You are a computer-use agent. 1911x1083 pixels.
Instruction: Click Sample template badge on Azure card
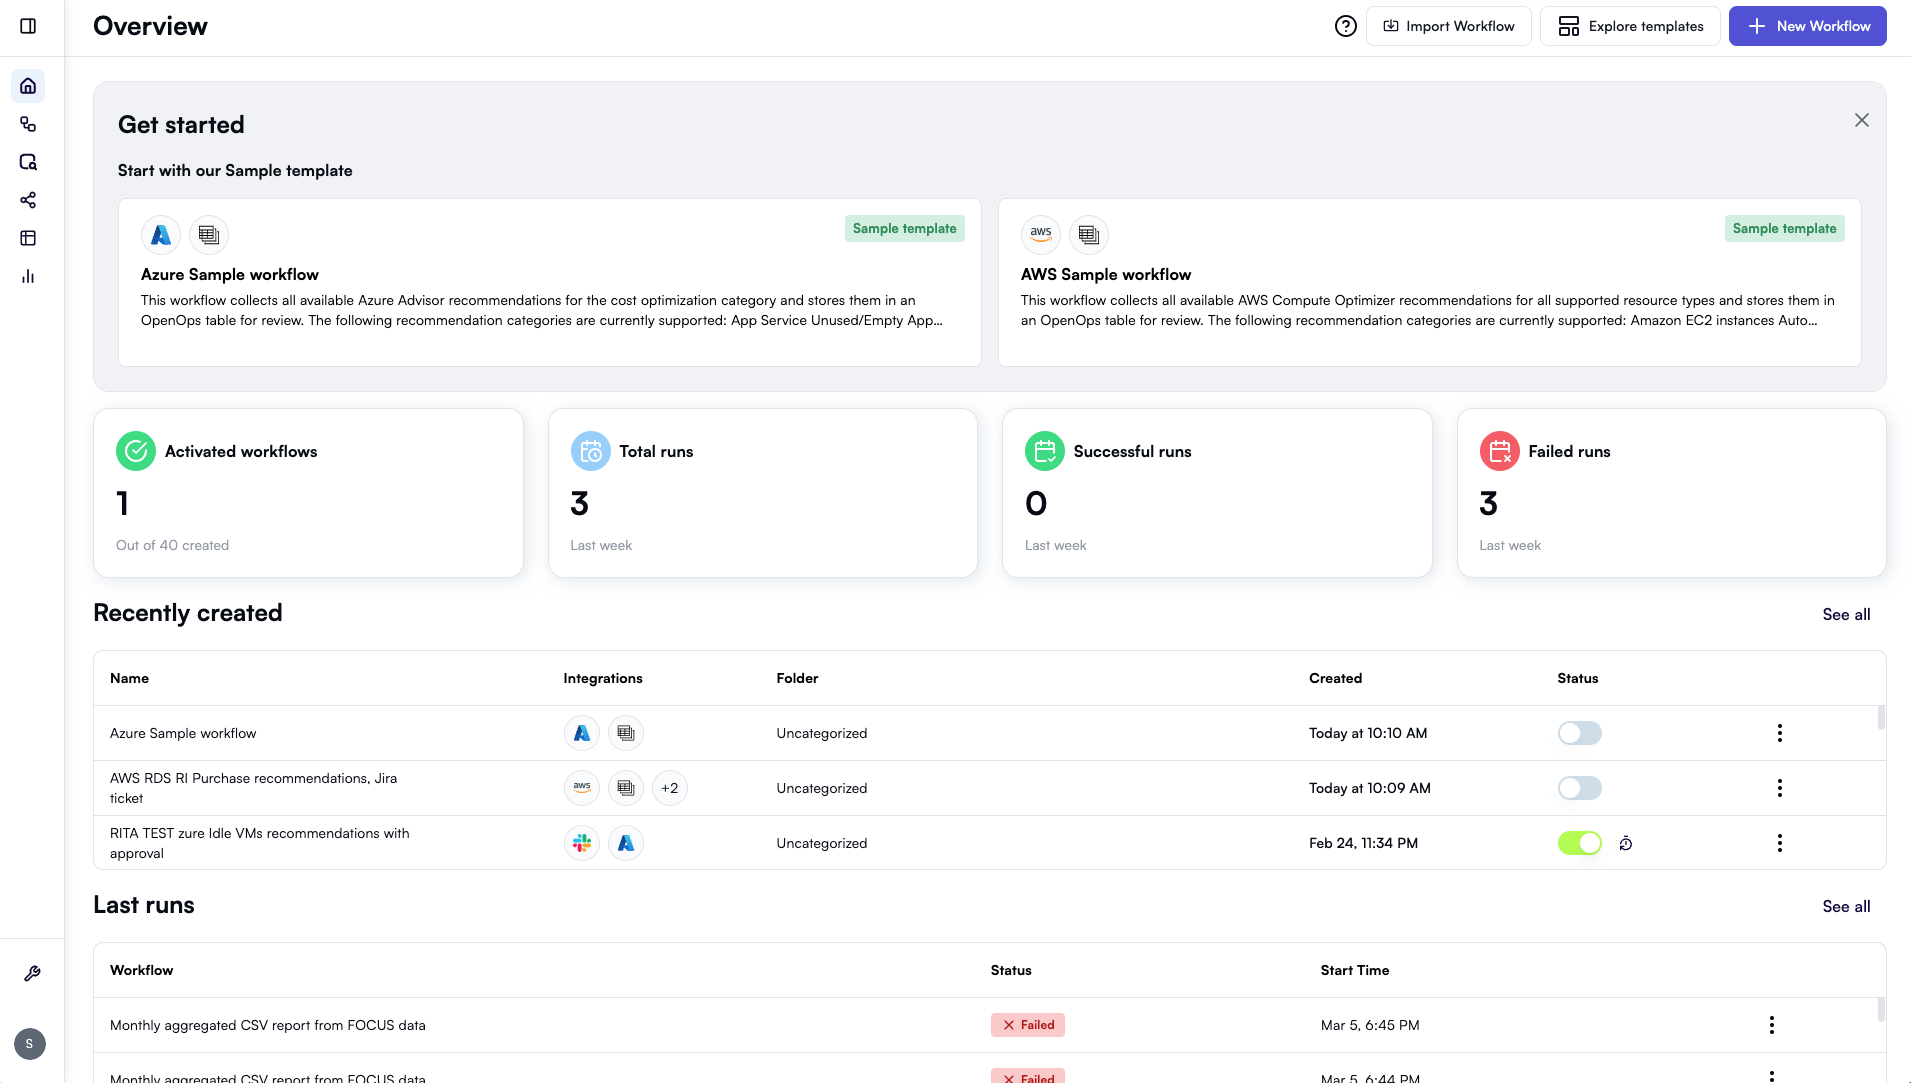[x=905, y=229]
